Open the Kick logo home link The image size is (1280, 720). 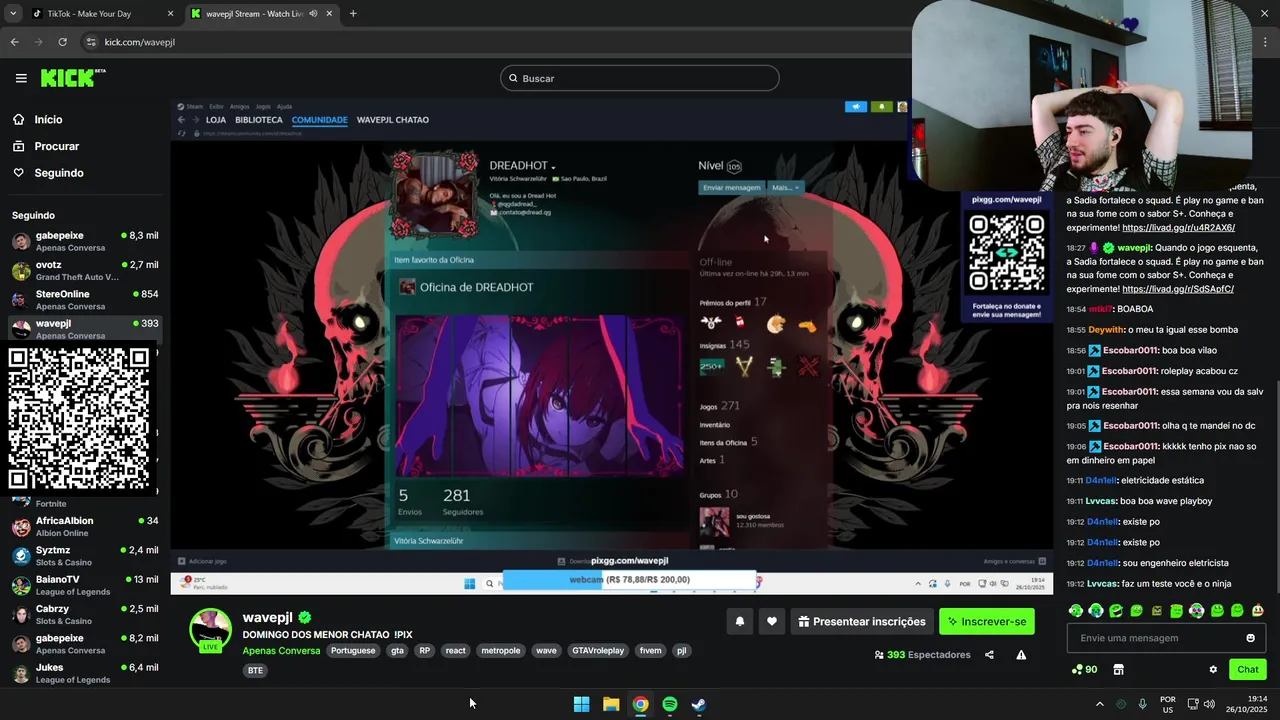72,78
